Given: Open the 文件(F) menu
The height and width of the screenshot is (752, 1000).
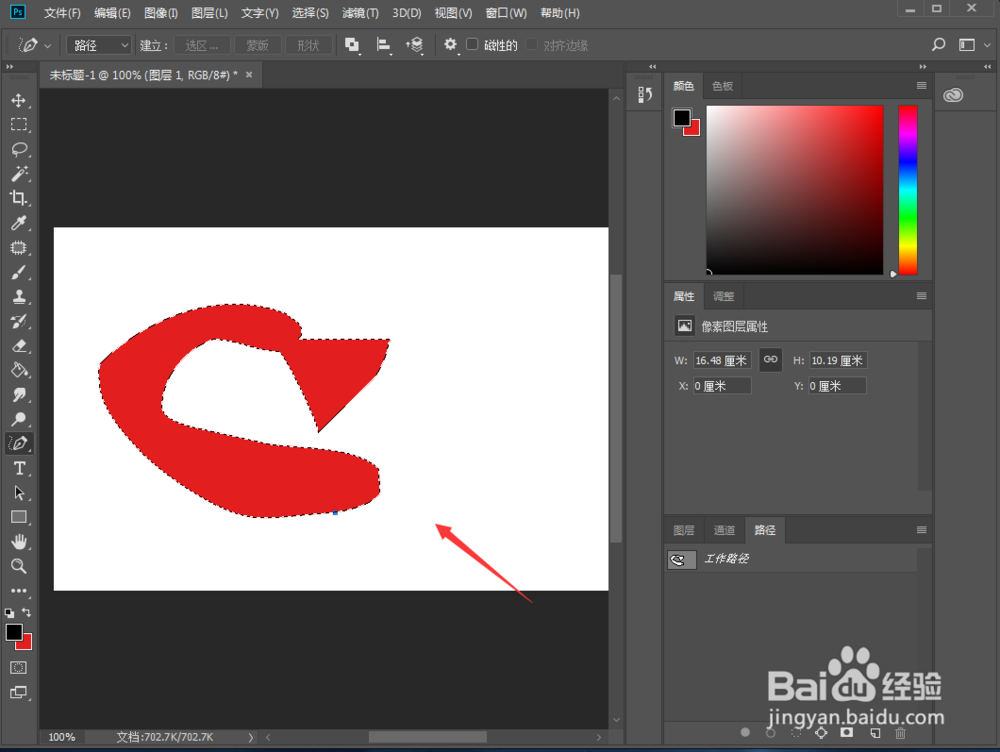Looking at the screenshot, I should [62, 13].
